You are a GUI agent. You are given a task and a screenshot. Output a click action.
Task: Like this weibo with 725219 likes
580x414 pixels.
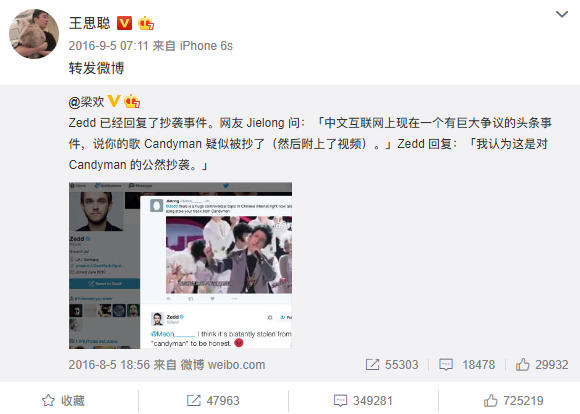[x=513, y=401]
